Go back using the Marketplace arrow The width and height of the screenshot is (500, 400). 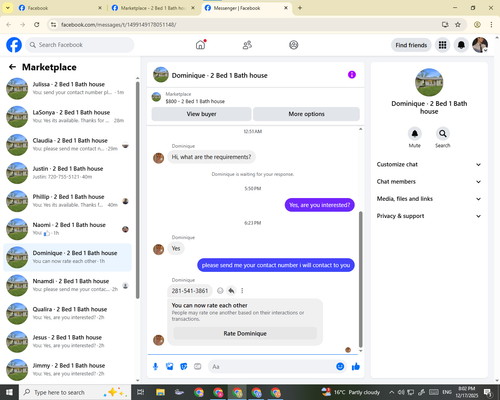(x=12, y=67)
